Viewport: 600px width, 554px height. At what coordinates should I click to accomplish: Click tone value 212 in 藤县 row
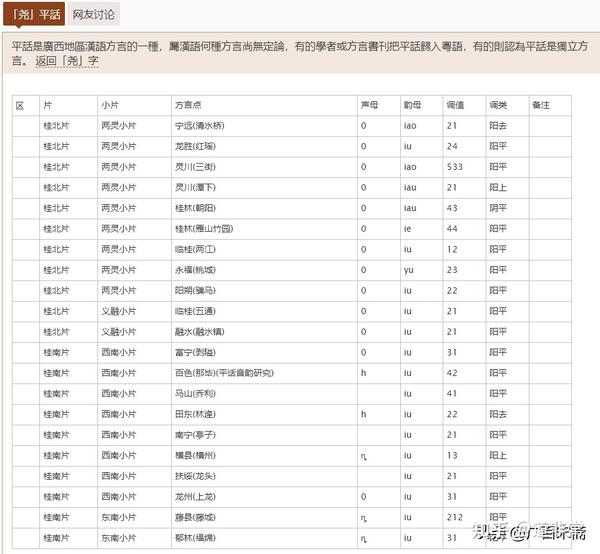[455, 518]
